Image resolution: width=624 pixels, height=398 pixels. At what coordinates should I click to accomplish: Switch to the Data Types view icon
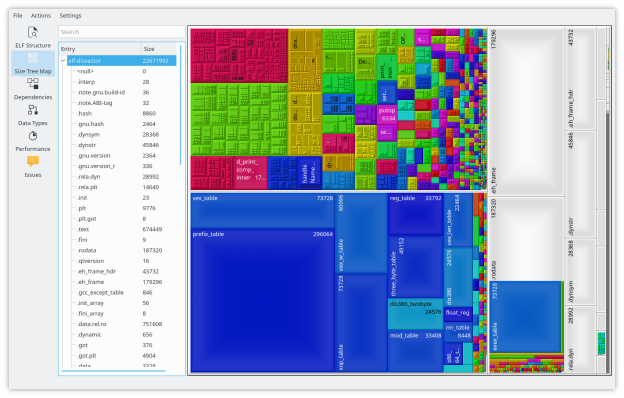33,110
